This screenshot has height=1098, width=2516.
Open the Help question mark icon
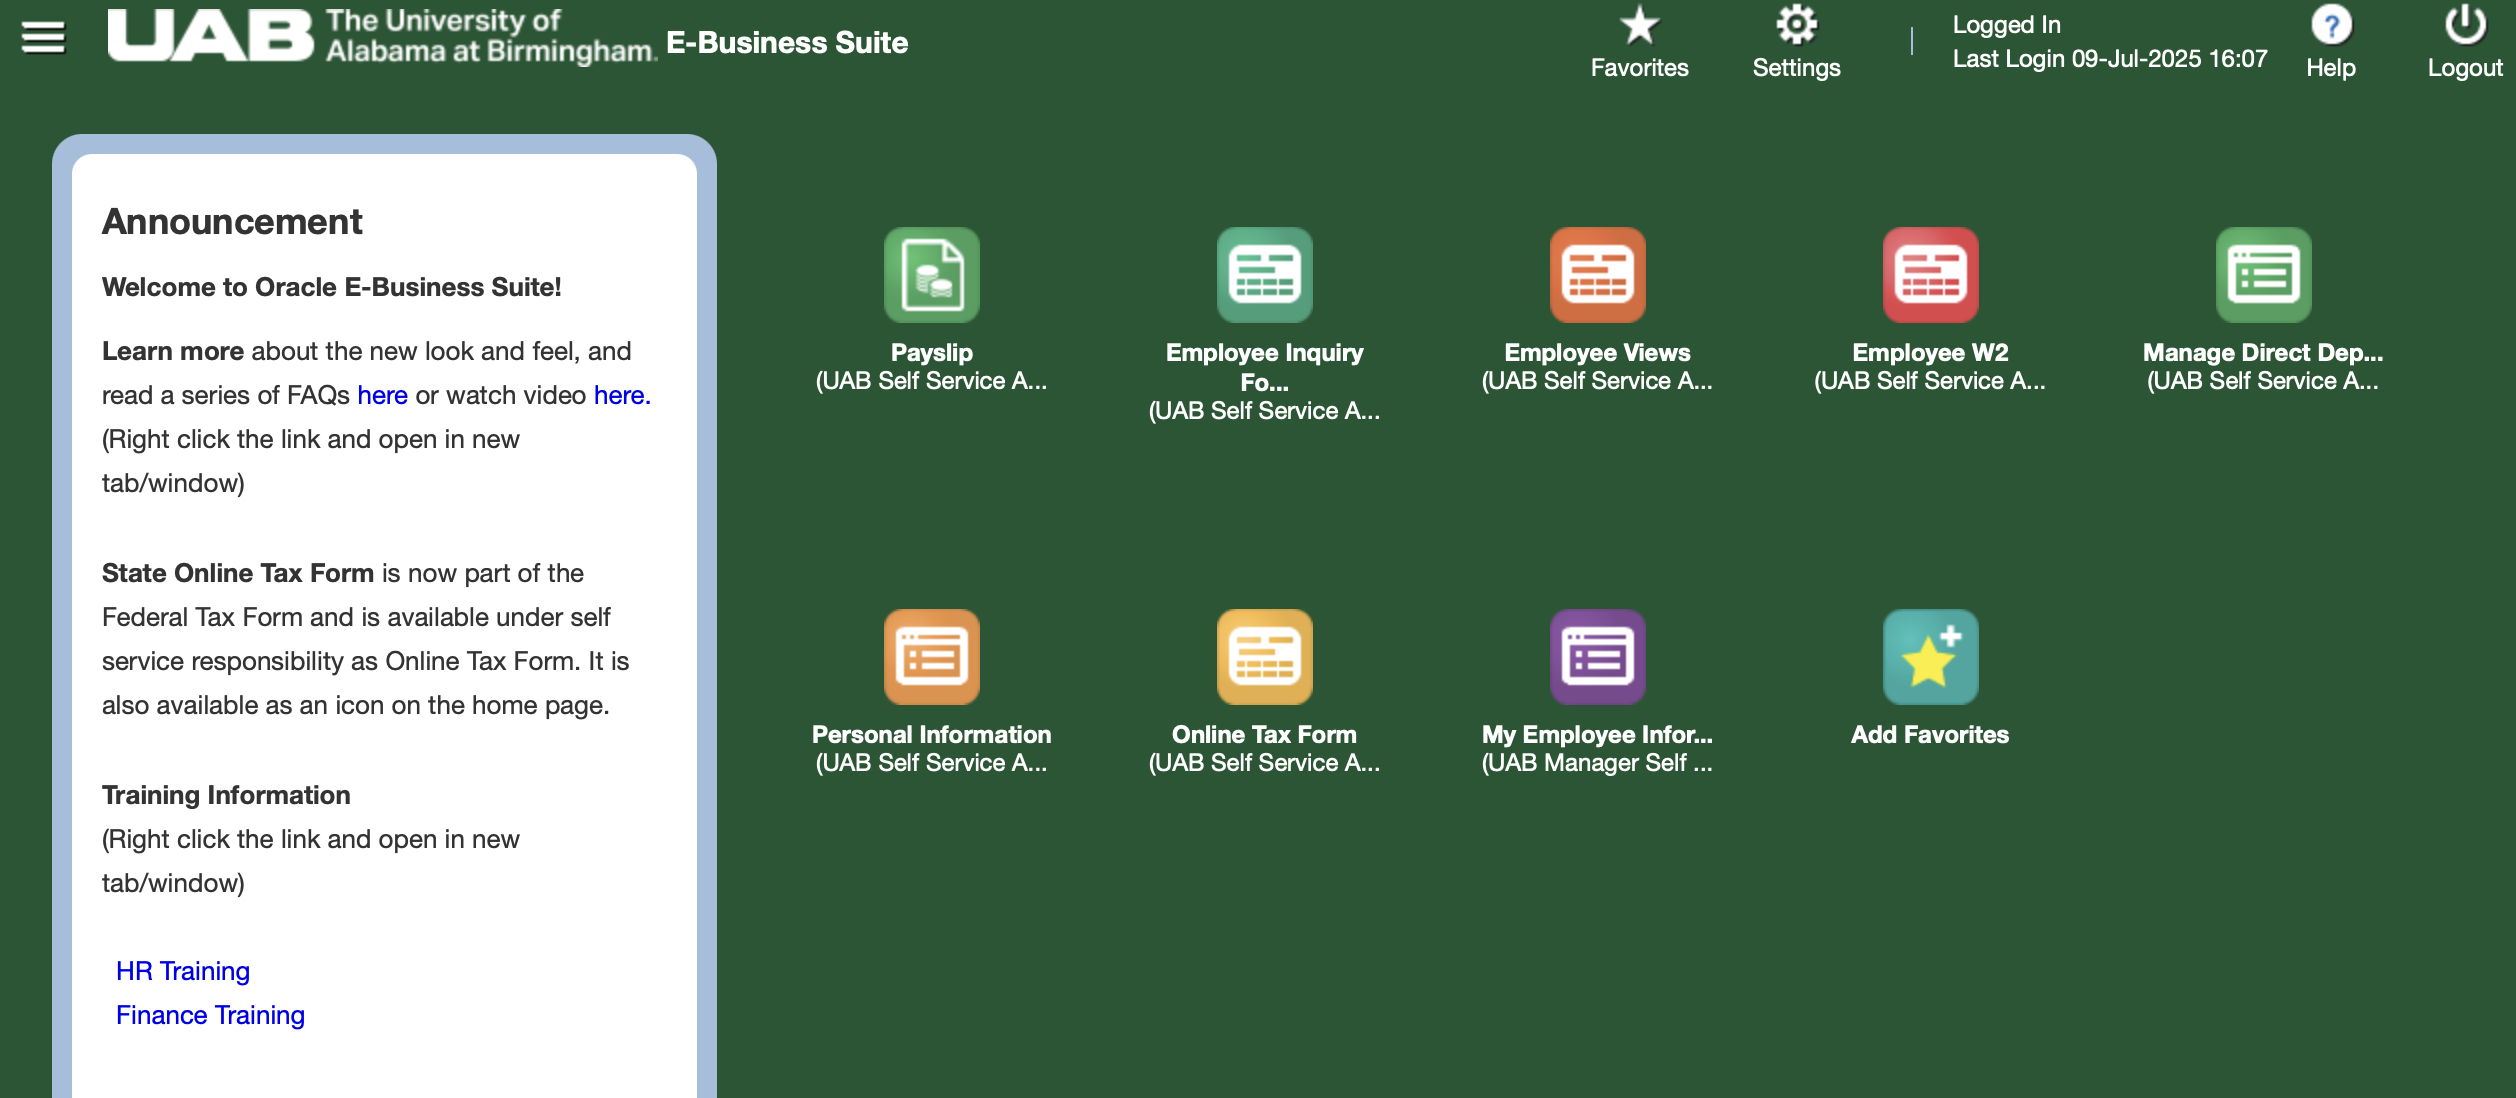point(2331,25)
